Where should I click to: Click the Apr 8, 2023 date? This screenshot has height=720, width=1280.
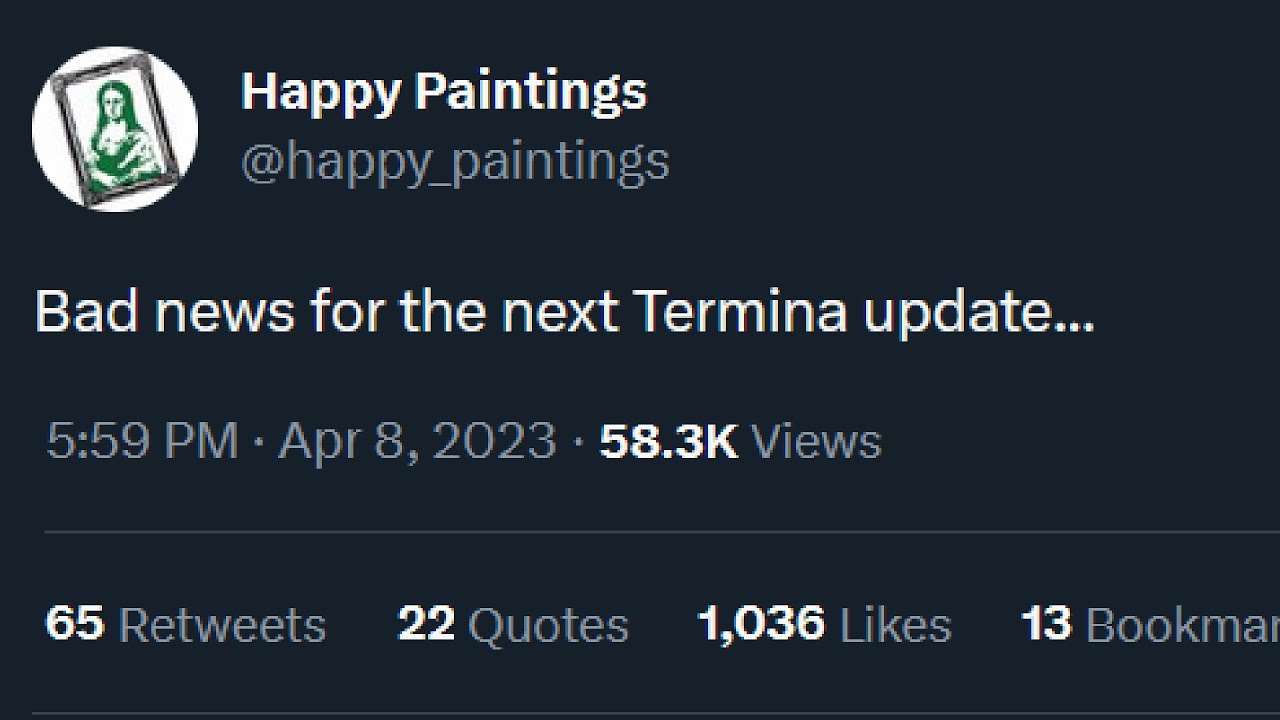coord(417,441)
